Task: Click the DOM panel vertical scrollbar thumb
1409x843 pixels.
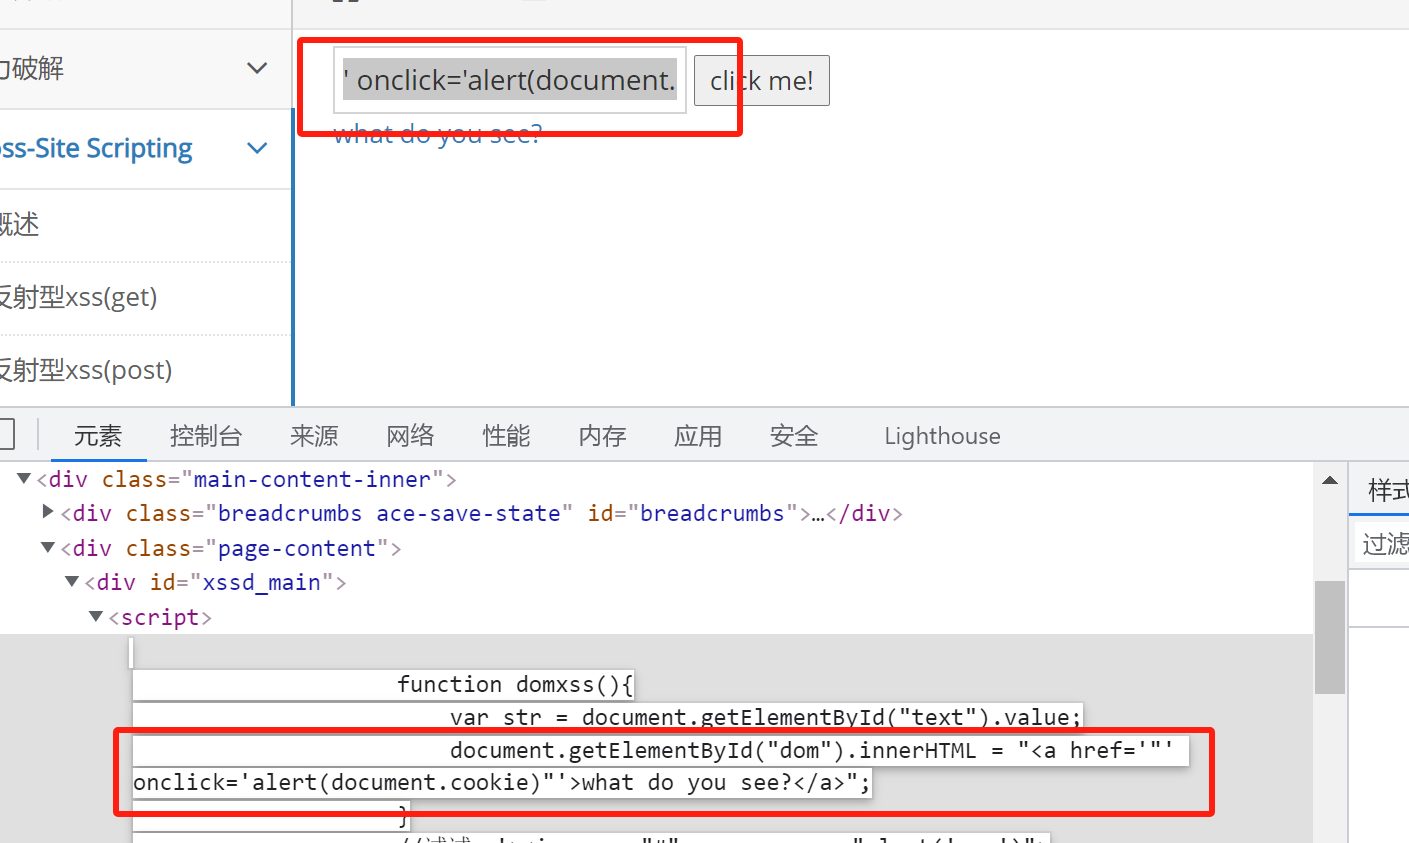Action: [x=1329, y=636]
